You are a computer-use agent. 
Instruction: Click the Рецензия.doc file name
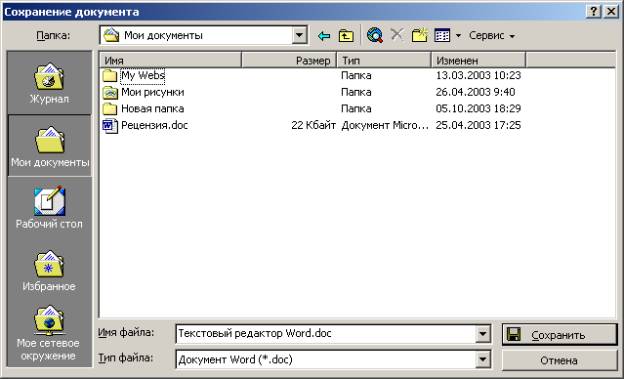[x=154, y=125]
